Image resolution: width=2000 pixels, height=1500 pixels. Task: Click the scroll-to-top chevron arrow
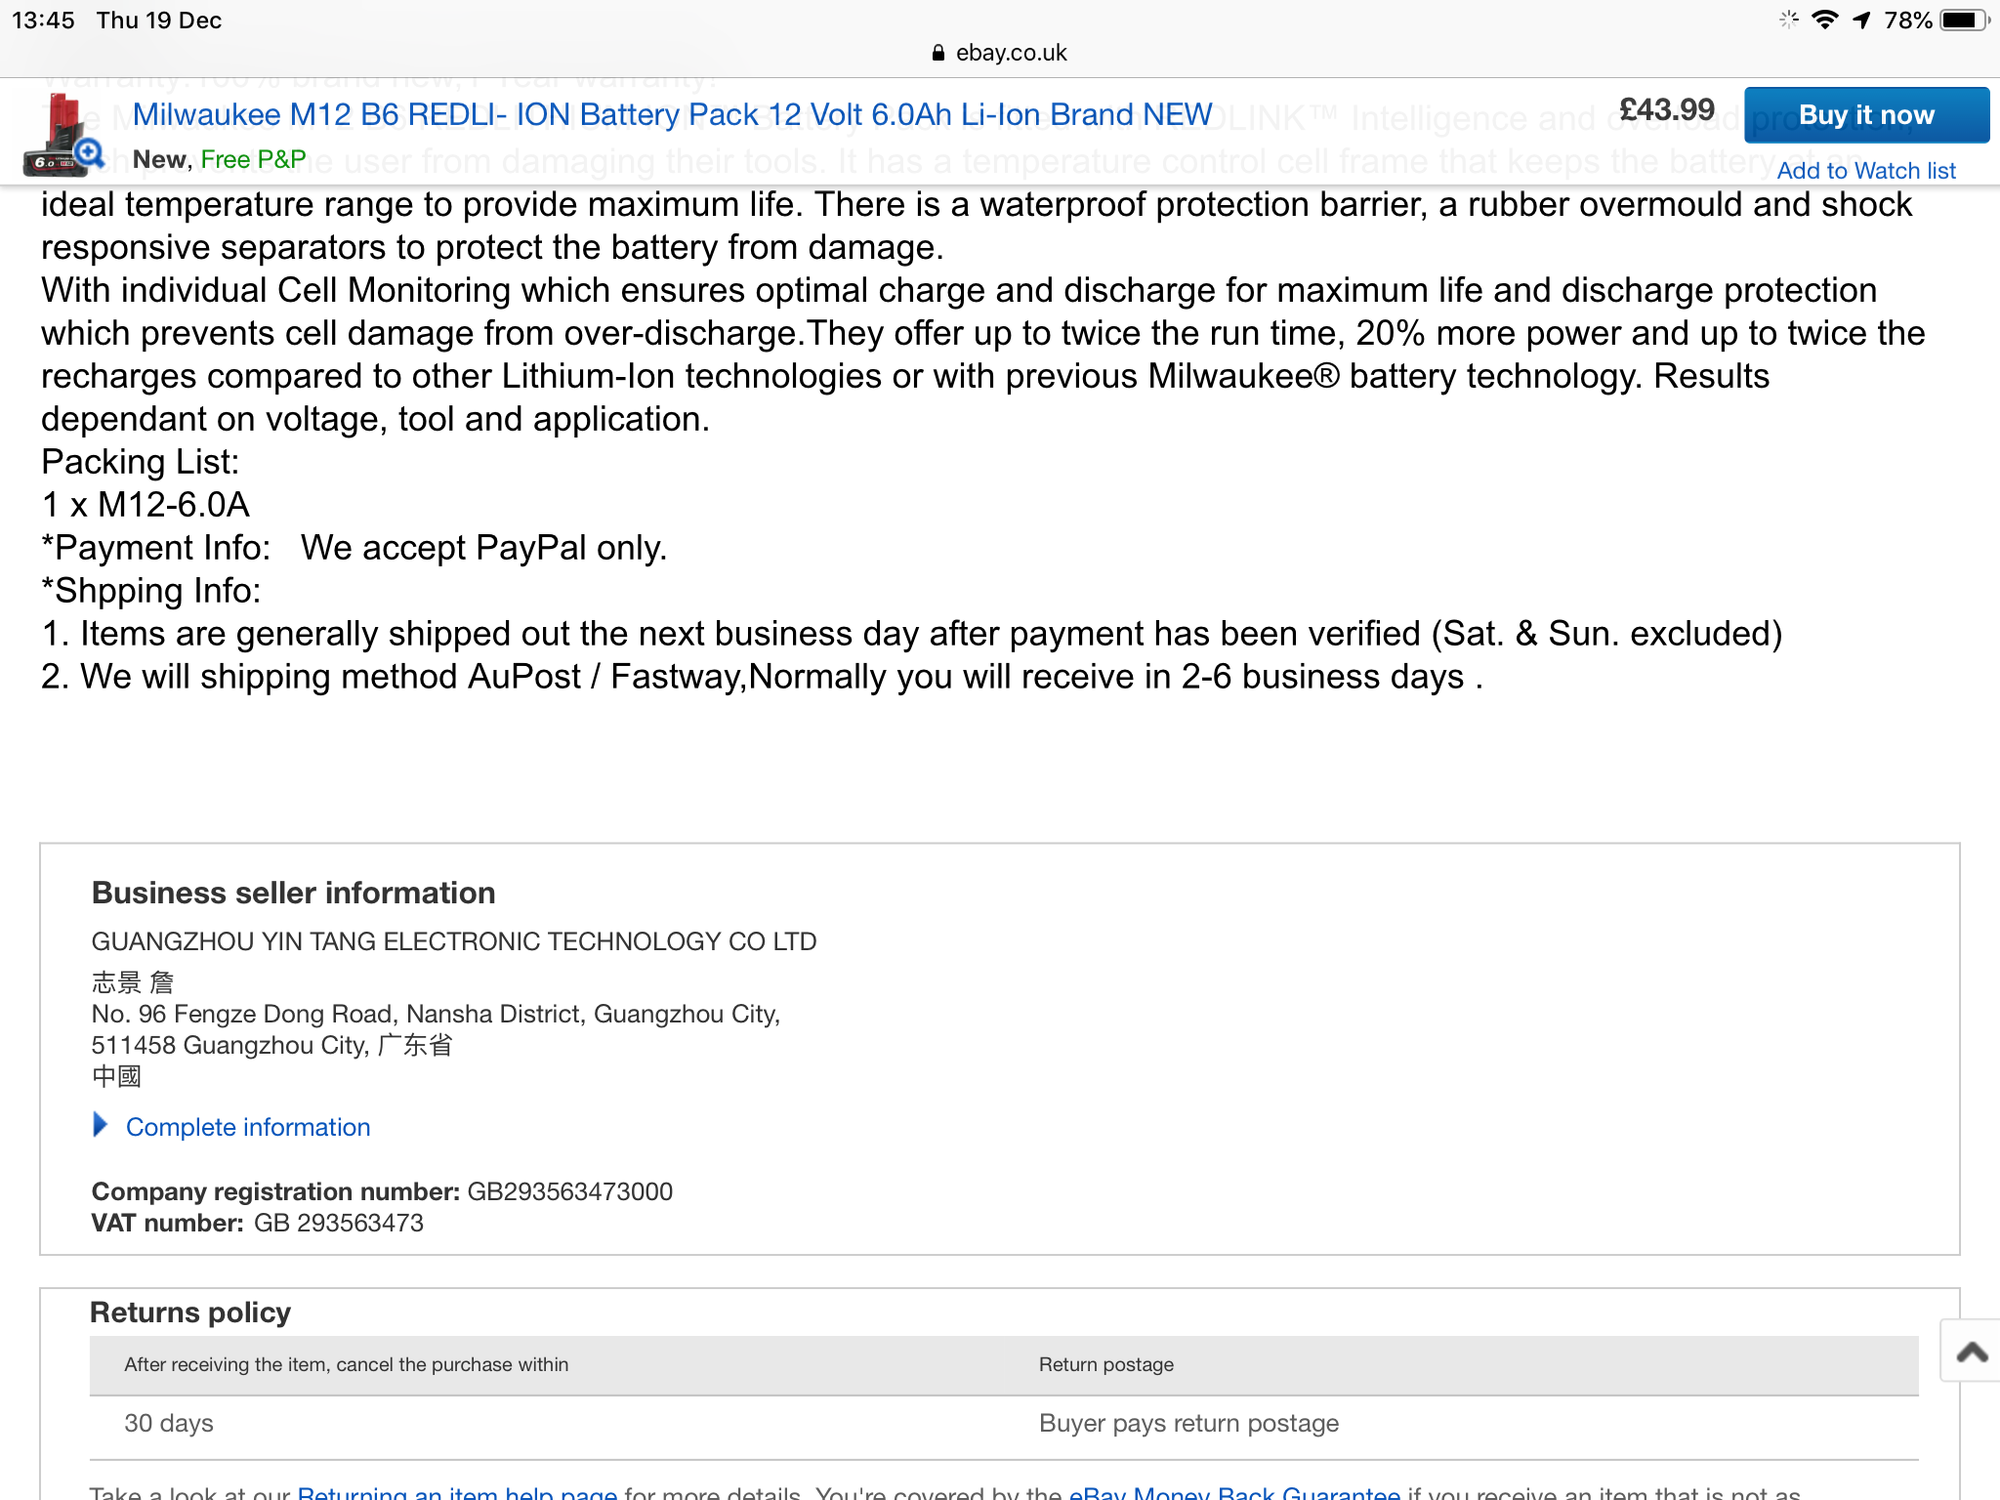point(1972,1352)
